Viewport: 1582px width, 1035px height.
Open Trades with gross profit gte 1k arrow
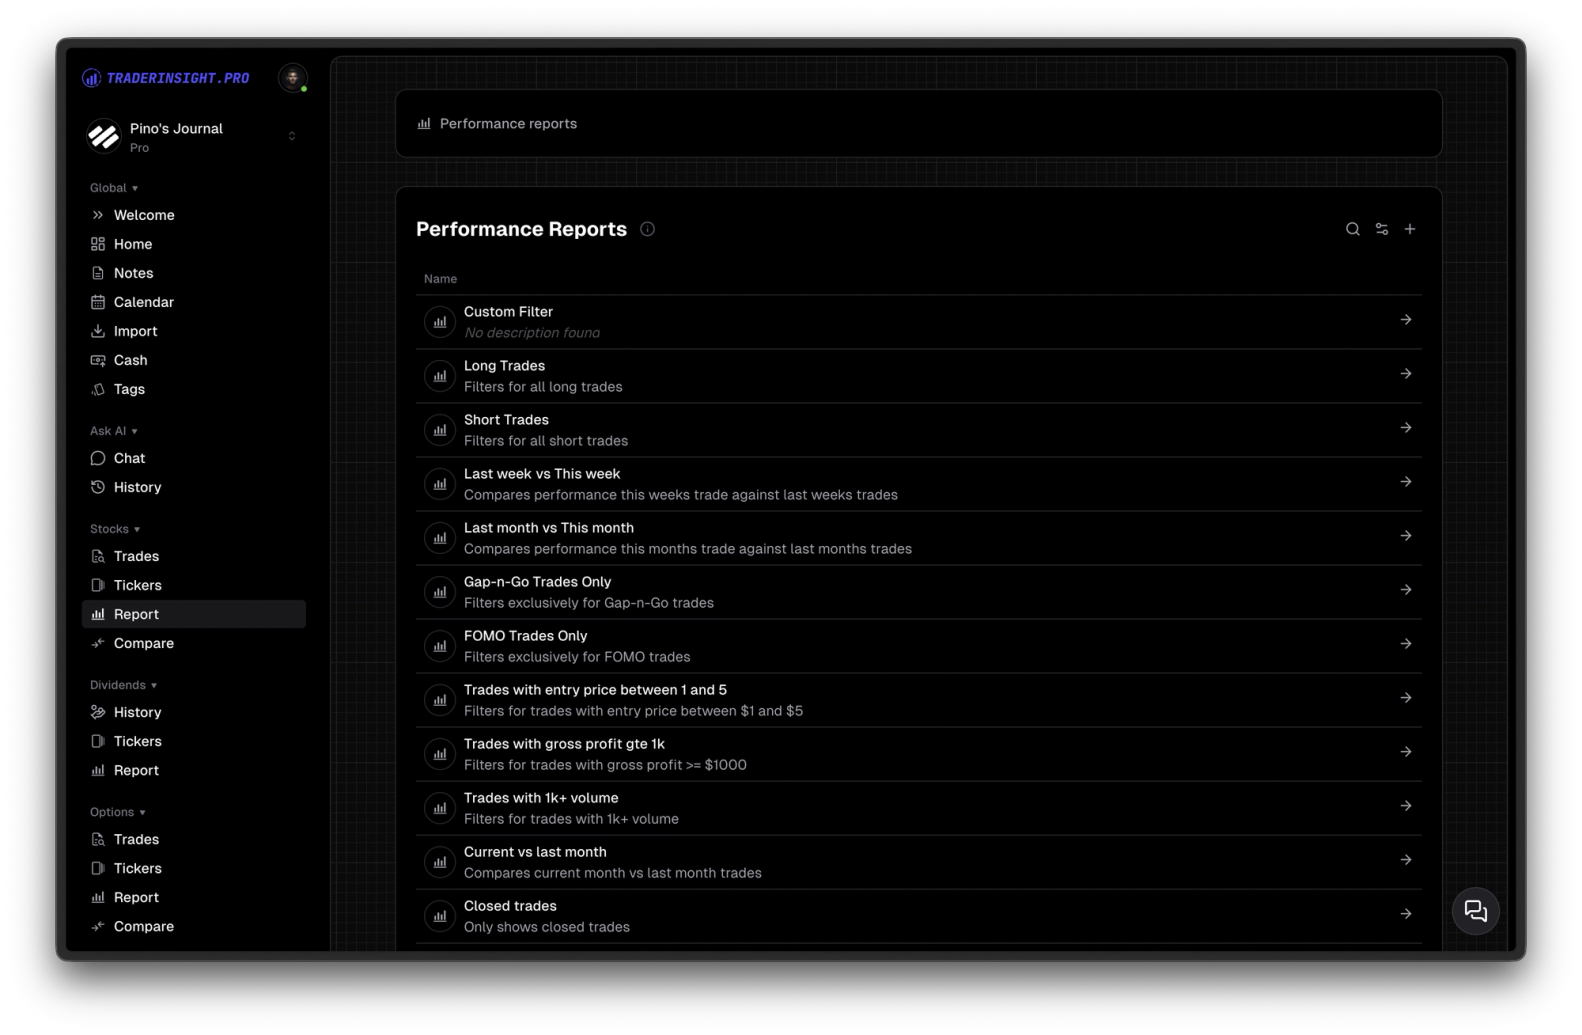[x=1406, y=752]
